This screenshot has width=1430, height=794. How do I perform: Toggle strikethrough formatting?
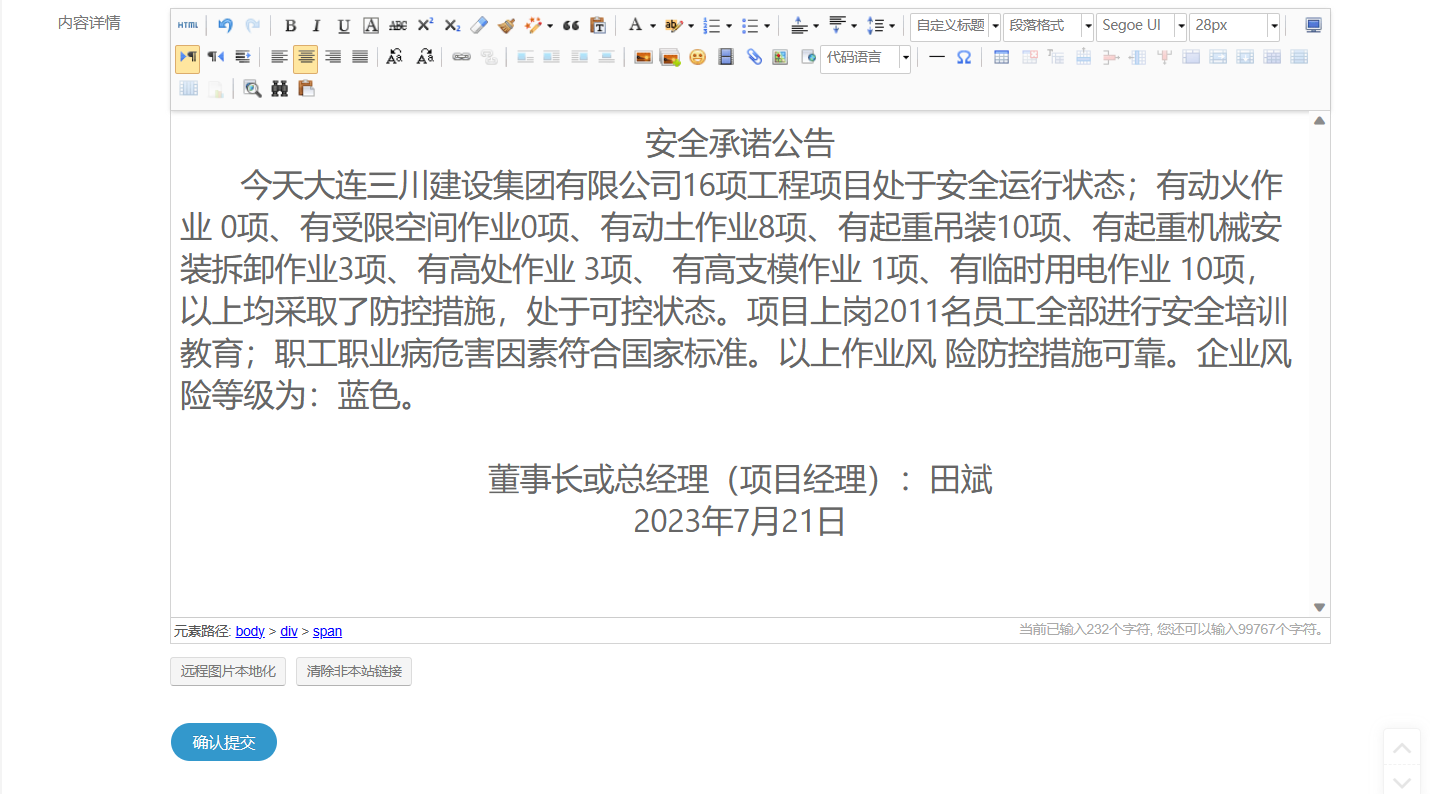point(398,26)
